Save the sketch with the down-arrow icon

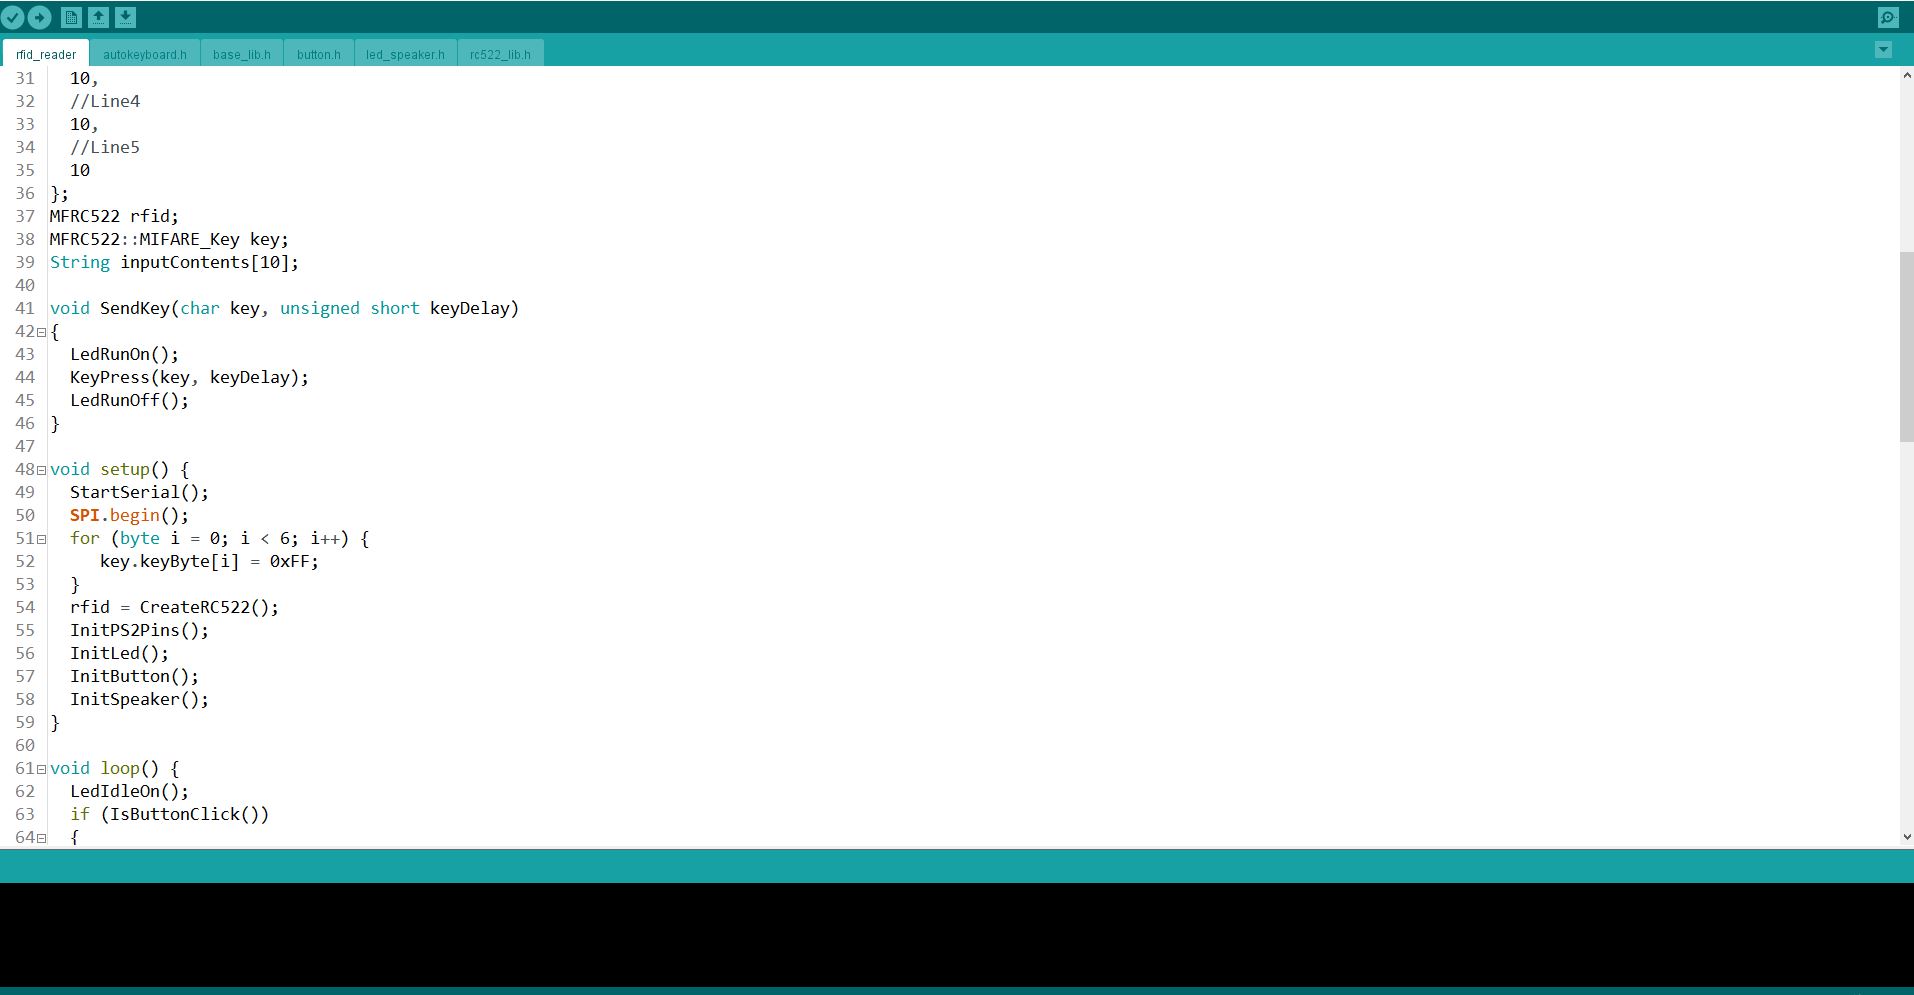125,17
